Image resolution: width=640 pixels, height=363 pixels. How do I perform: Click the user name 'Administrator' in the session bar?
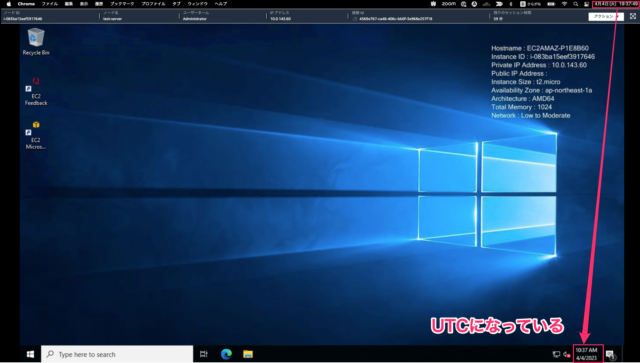click(195, 19)
